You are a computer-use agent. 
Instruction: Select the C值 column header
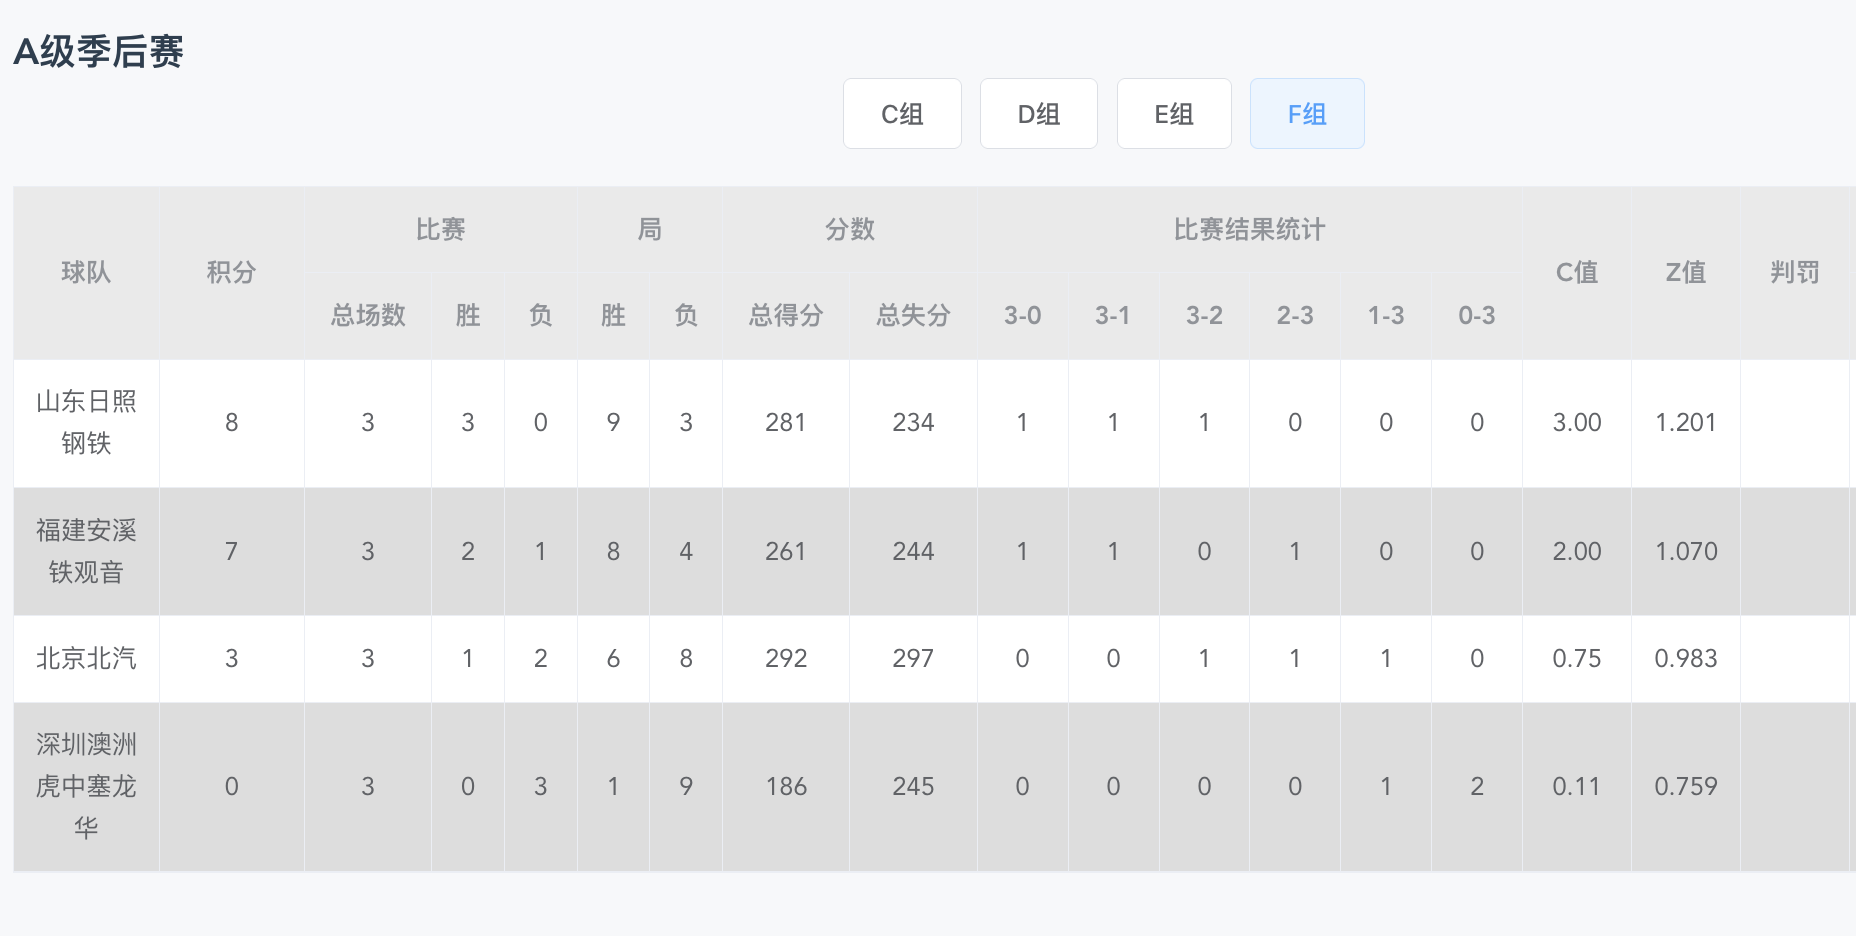click(1577, 272)
